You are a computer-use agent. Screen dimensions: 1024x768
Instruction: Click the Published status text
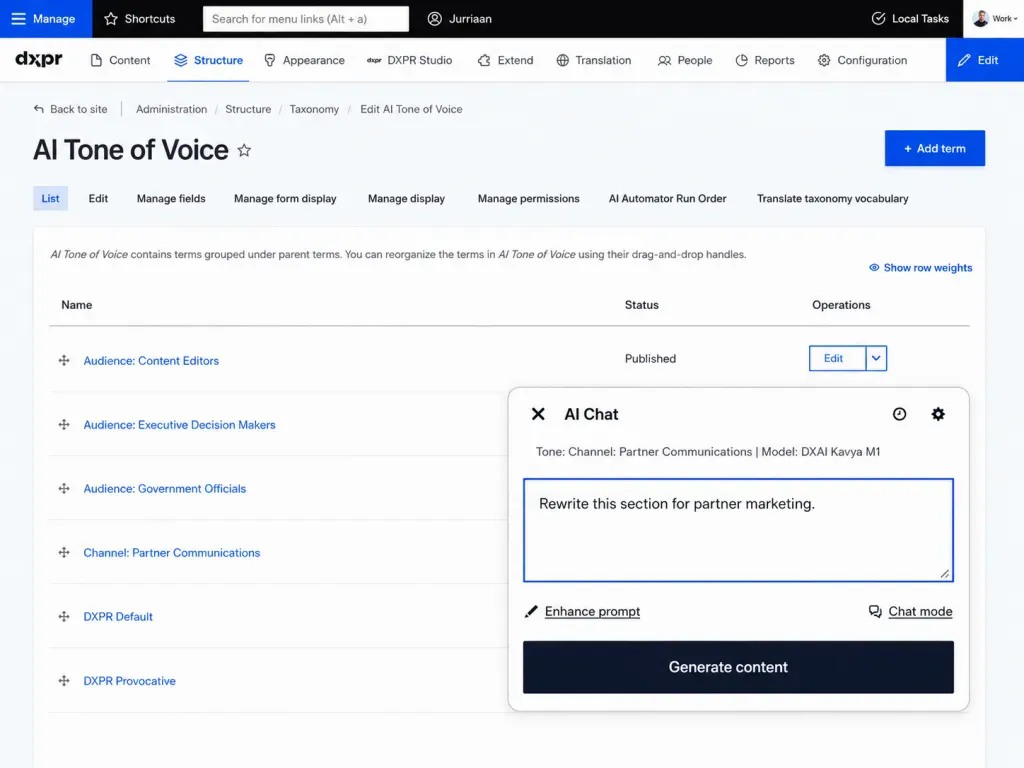(650, 359)
